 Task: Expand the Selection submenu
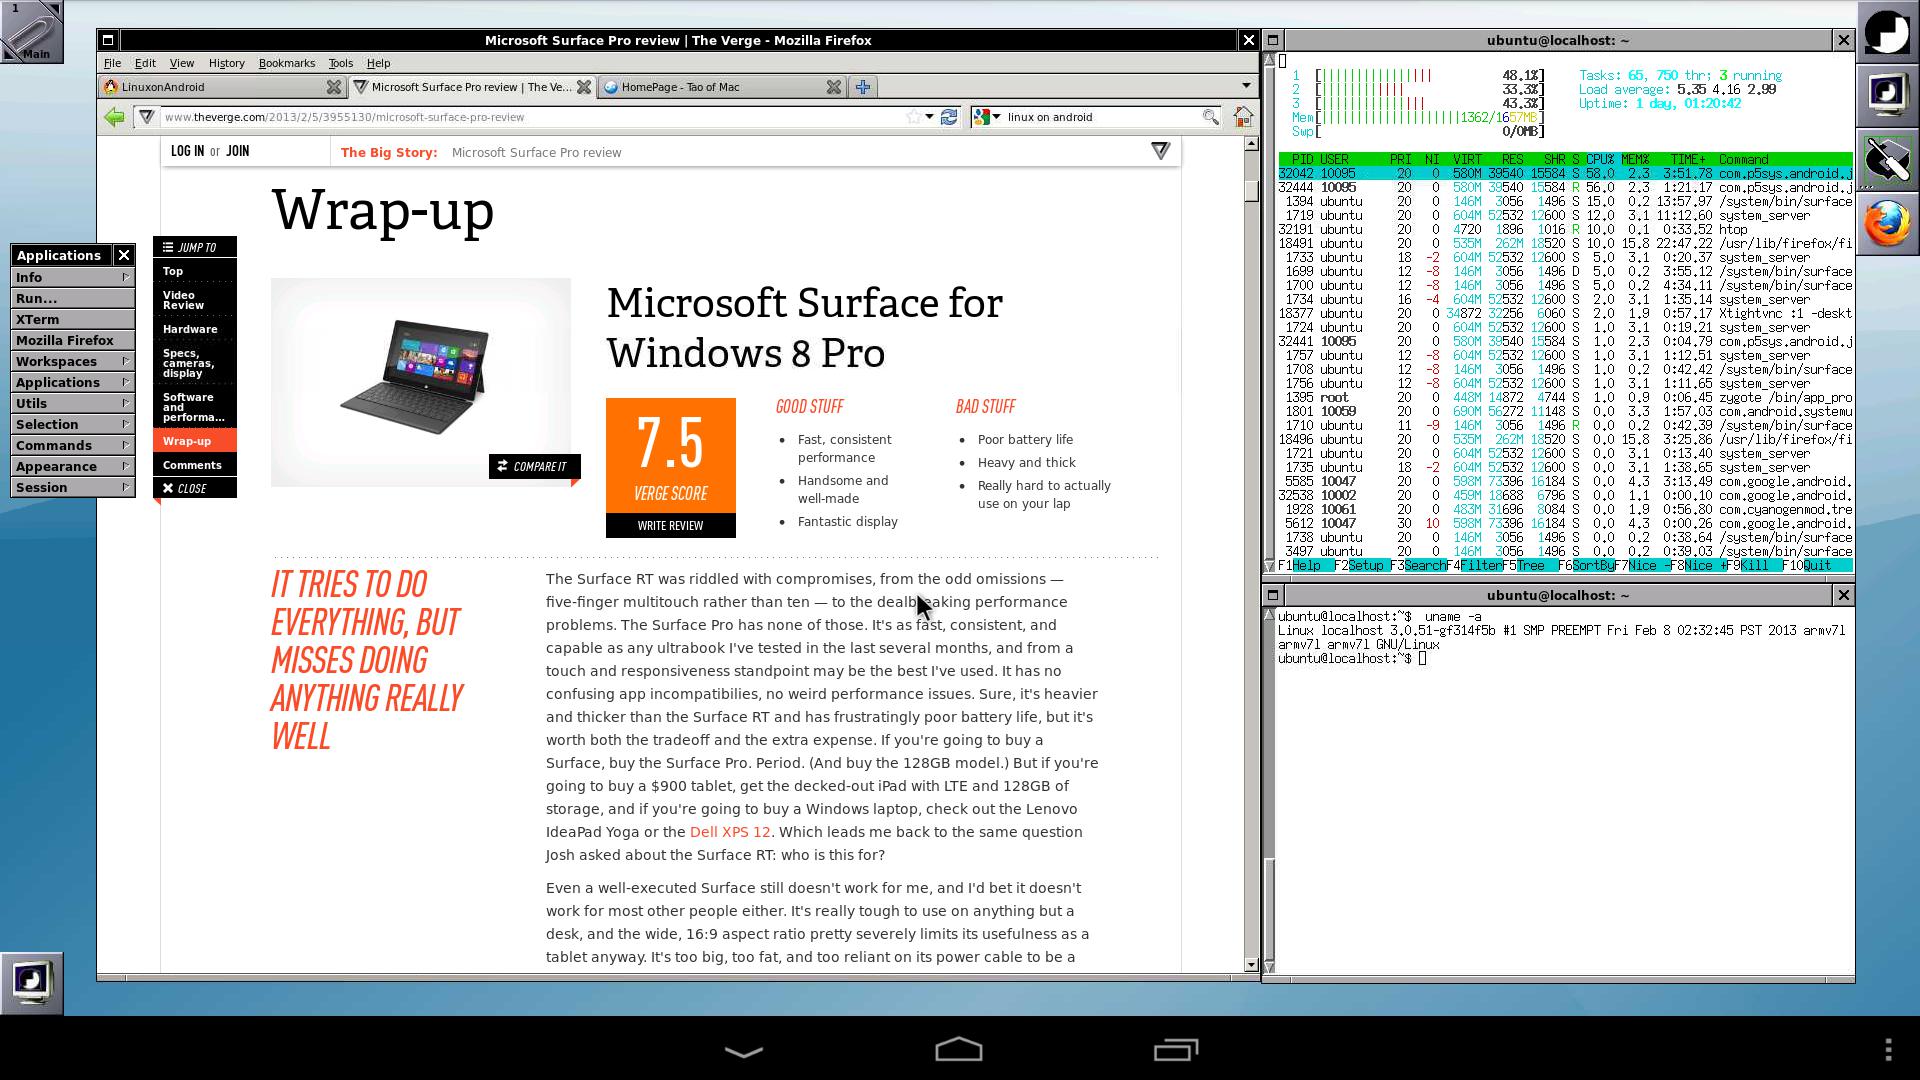point(73,424)
